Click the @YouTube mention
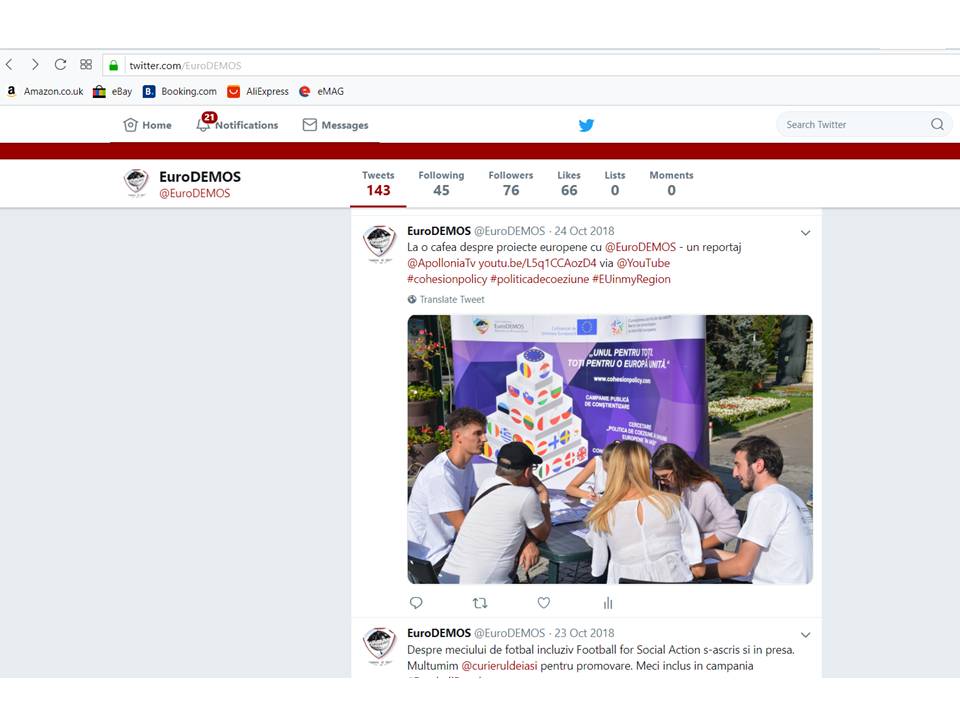Screen dimensions: 960x720 pyautogui.click(x=643, y=263)
